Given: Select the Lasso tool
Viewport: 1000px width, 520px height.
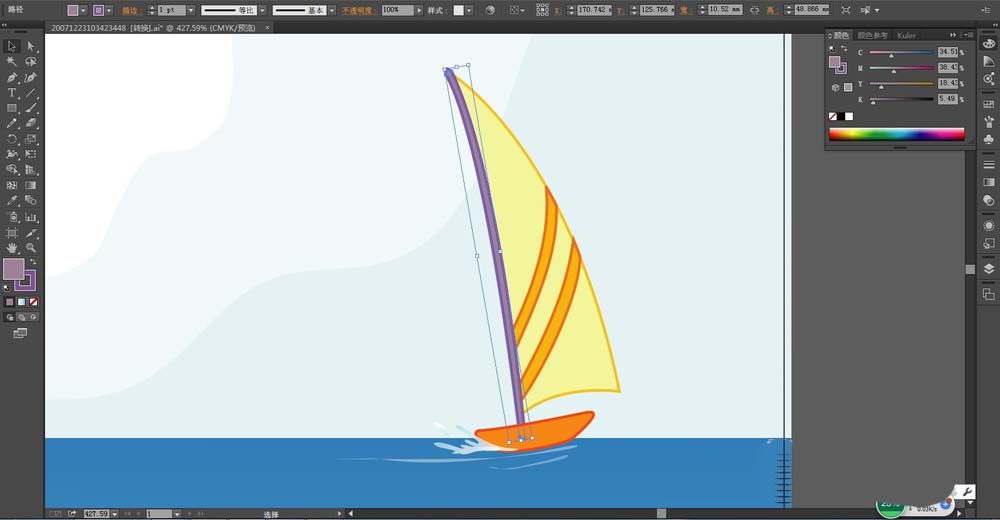Looking at the screenshot, I should coord(31,62).
